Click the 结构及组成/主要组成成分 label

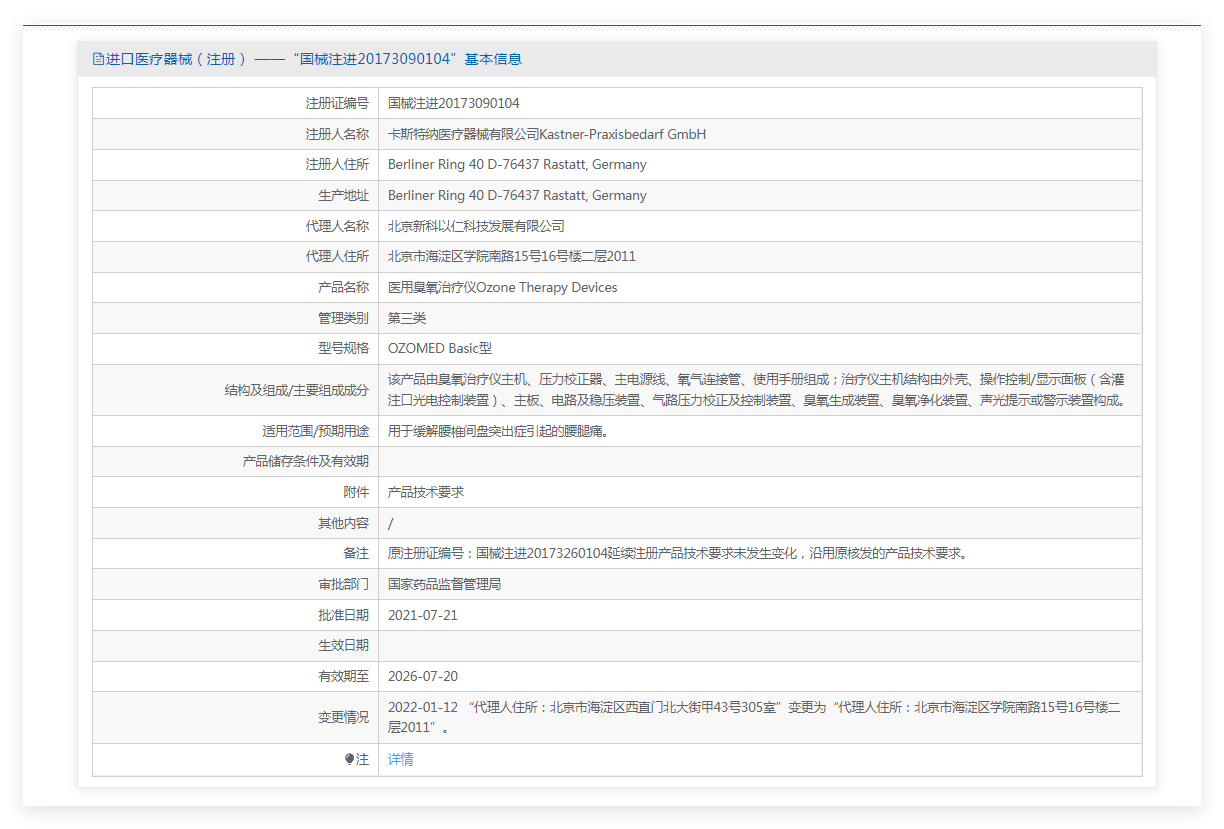[296, 390]
